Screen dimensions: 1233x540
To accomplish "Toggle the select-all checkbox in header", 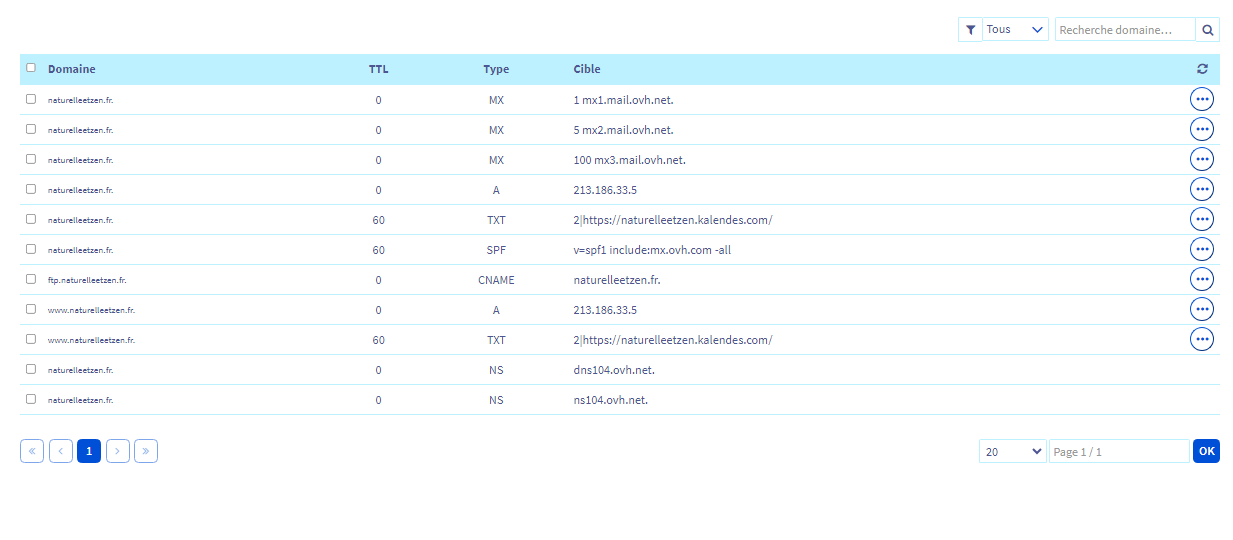I will click(31, 68).
